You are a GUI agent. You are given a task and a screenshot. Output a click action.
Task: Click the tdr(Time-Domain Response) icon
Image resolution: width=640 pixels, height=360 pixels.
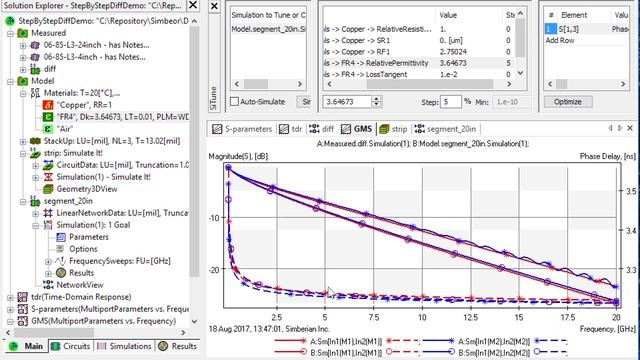click(22, 297)
